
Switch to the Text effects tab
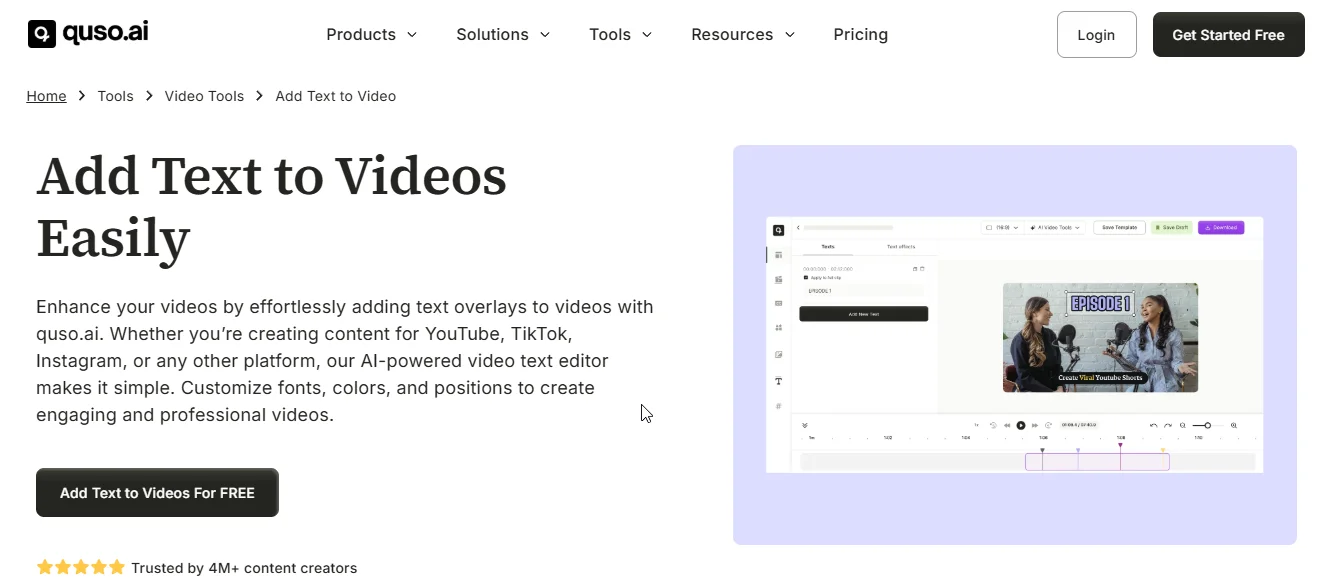coord(902,247)
